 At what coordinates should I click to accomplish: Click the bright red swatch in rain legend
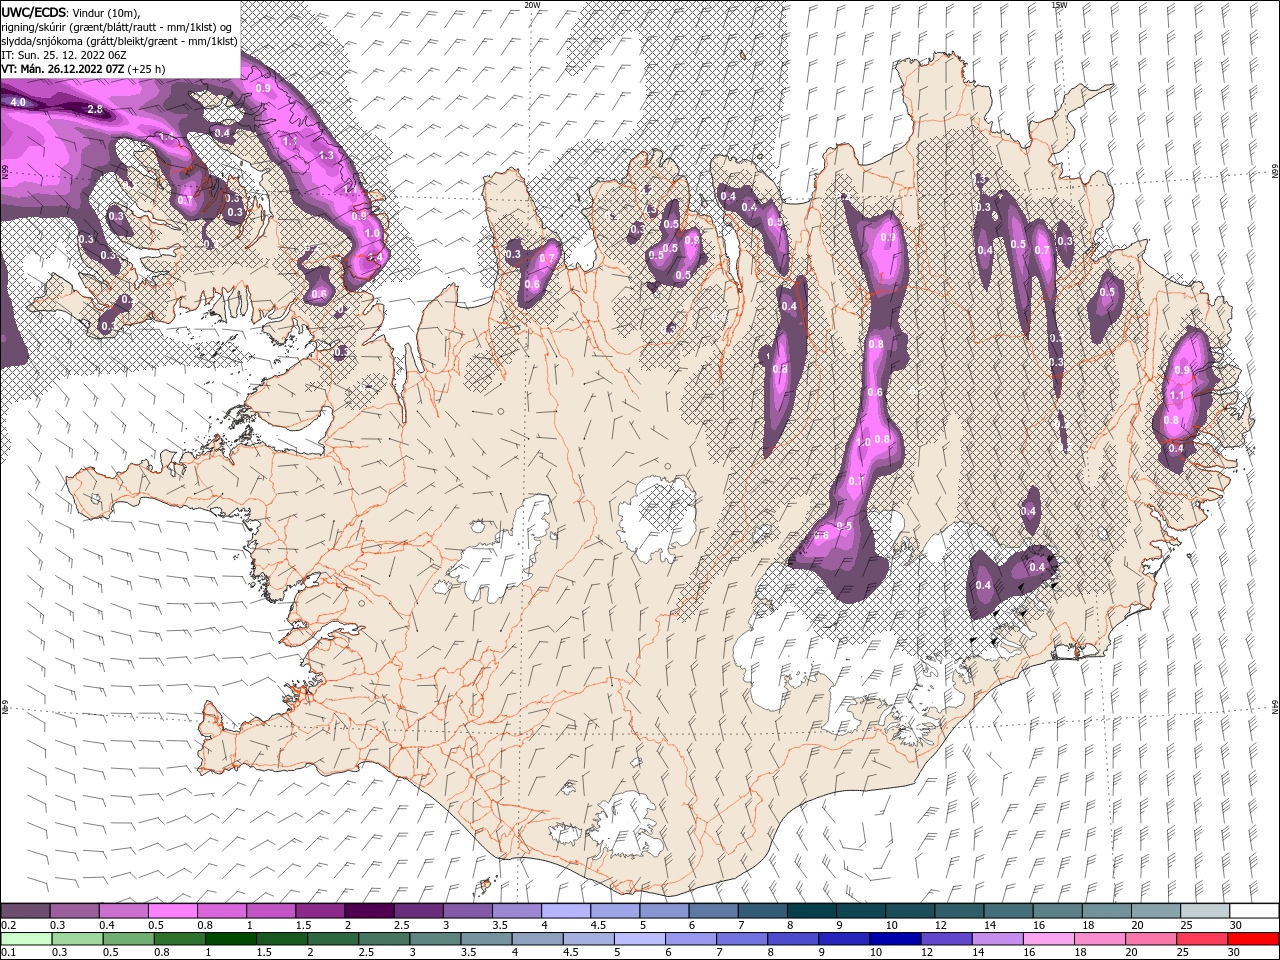click(1252, 939)
